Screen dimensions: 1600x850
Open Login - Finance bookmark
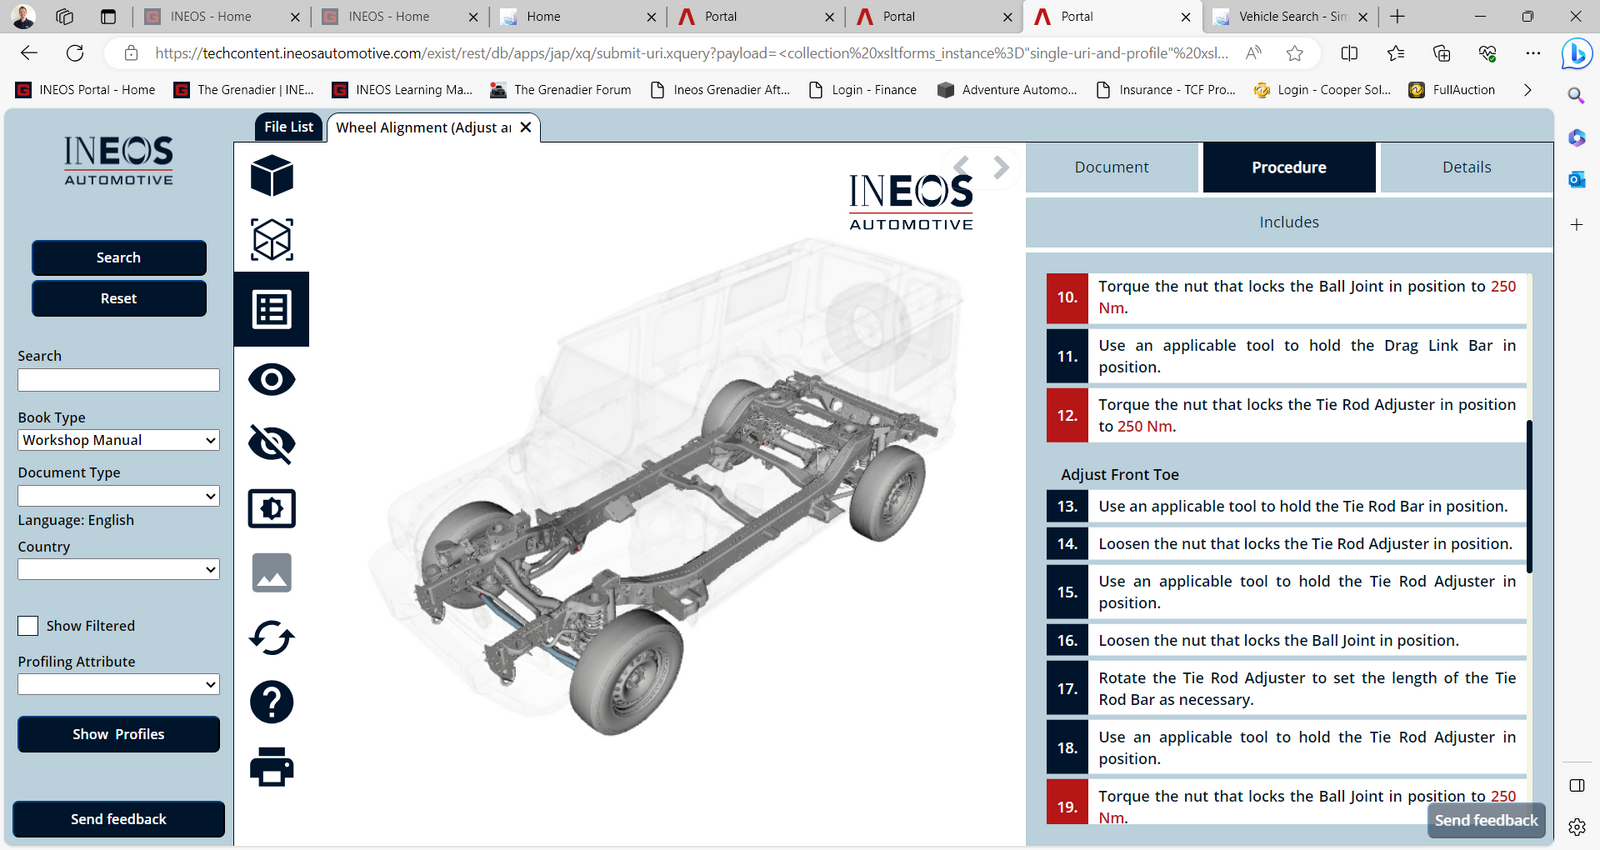(862, 90)
